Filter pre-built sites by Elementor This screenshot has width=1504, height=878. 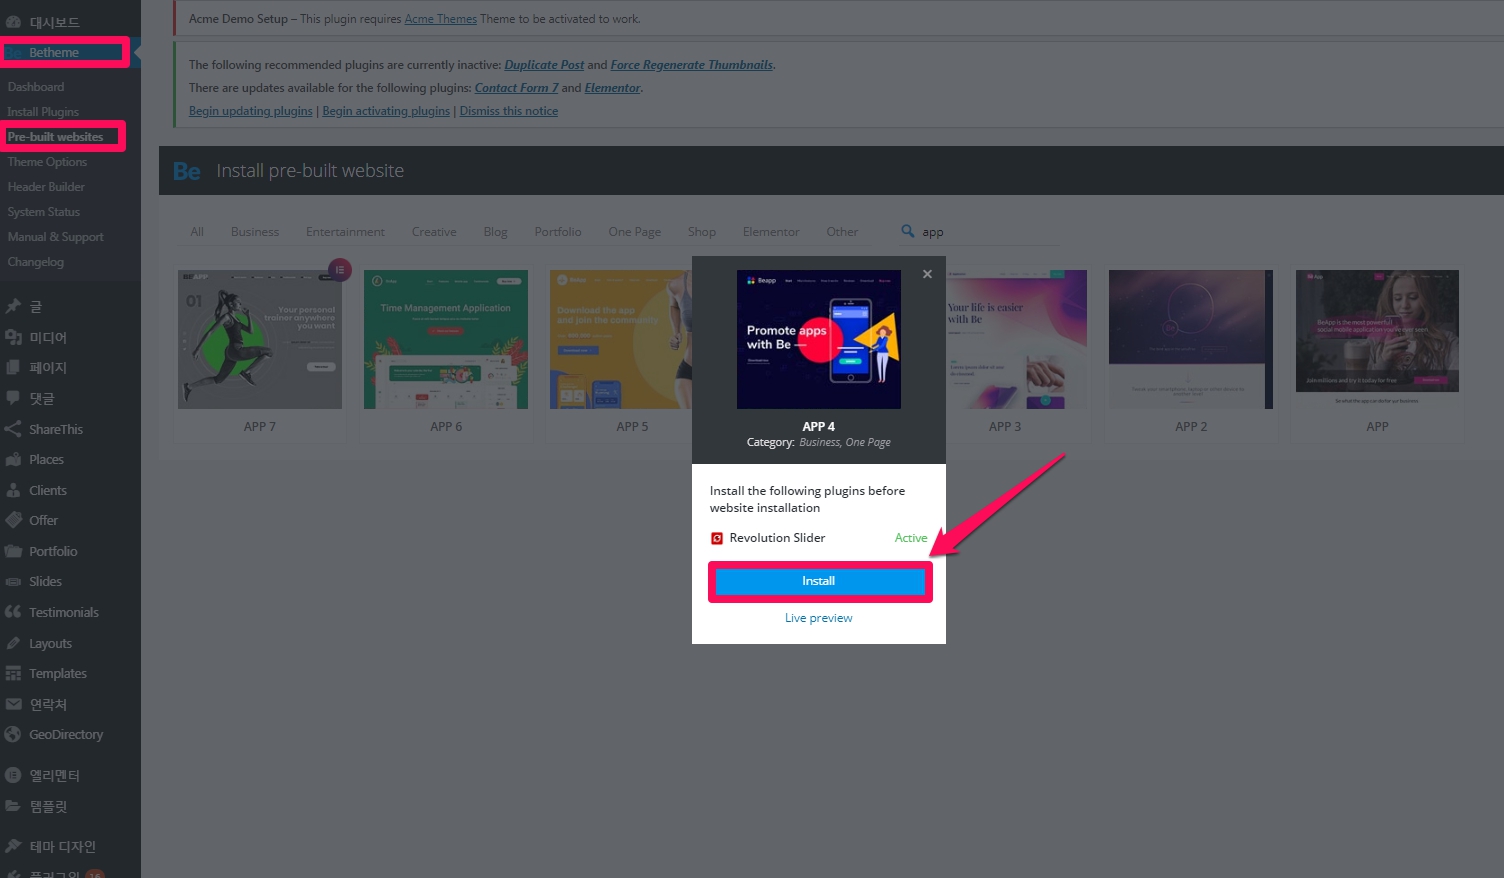[771, 232]
